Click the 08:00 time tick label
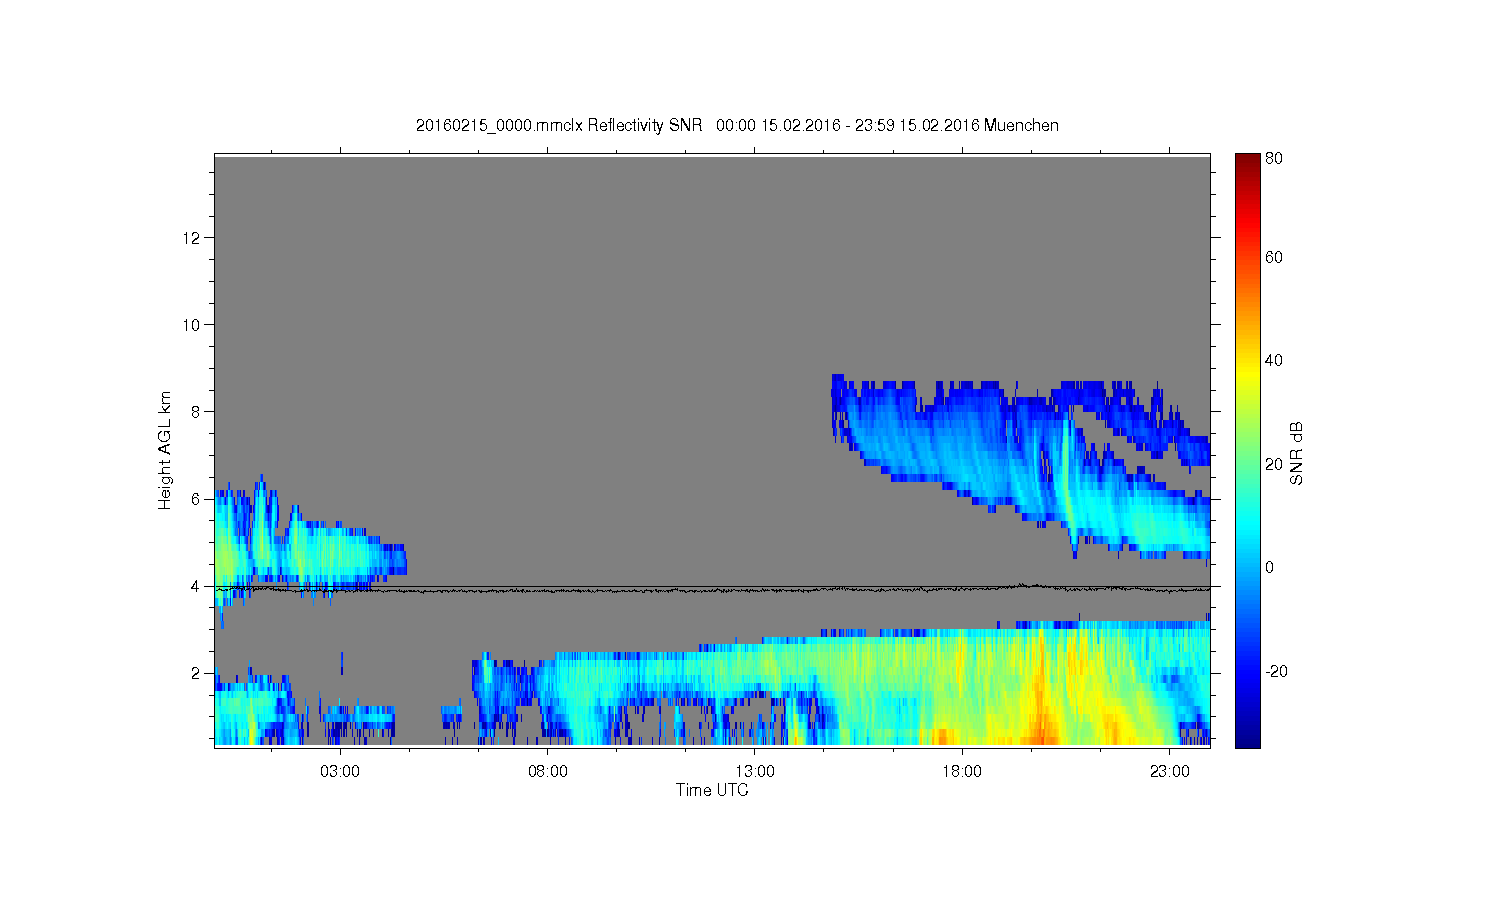 tap(548, 772)
